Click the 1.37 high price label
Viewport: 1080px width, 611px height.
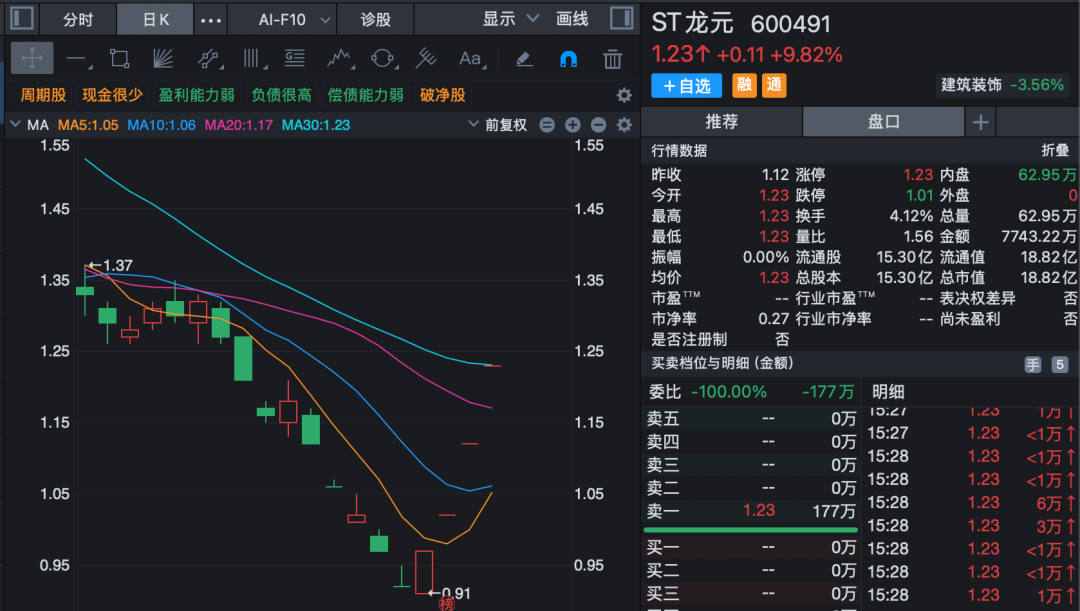pyautogui.click(x=118, y=265)
